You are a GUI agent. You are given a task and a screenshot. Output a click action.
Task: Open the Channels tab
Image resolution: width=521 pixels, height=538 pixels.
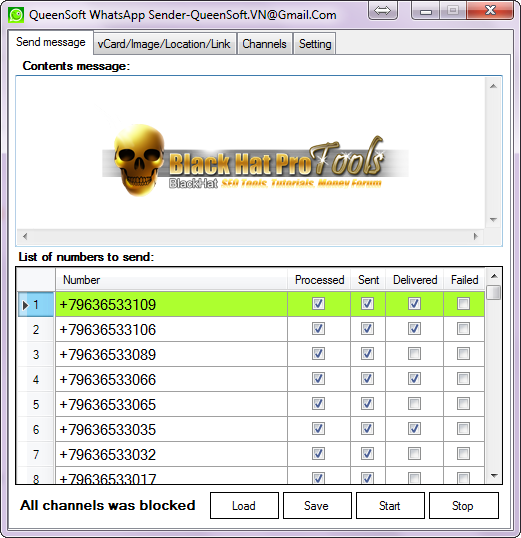(x=264, y=44)
